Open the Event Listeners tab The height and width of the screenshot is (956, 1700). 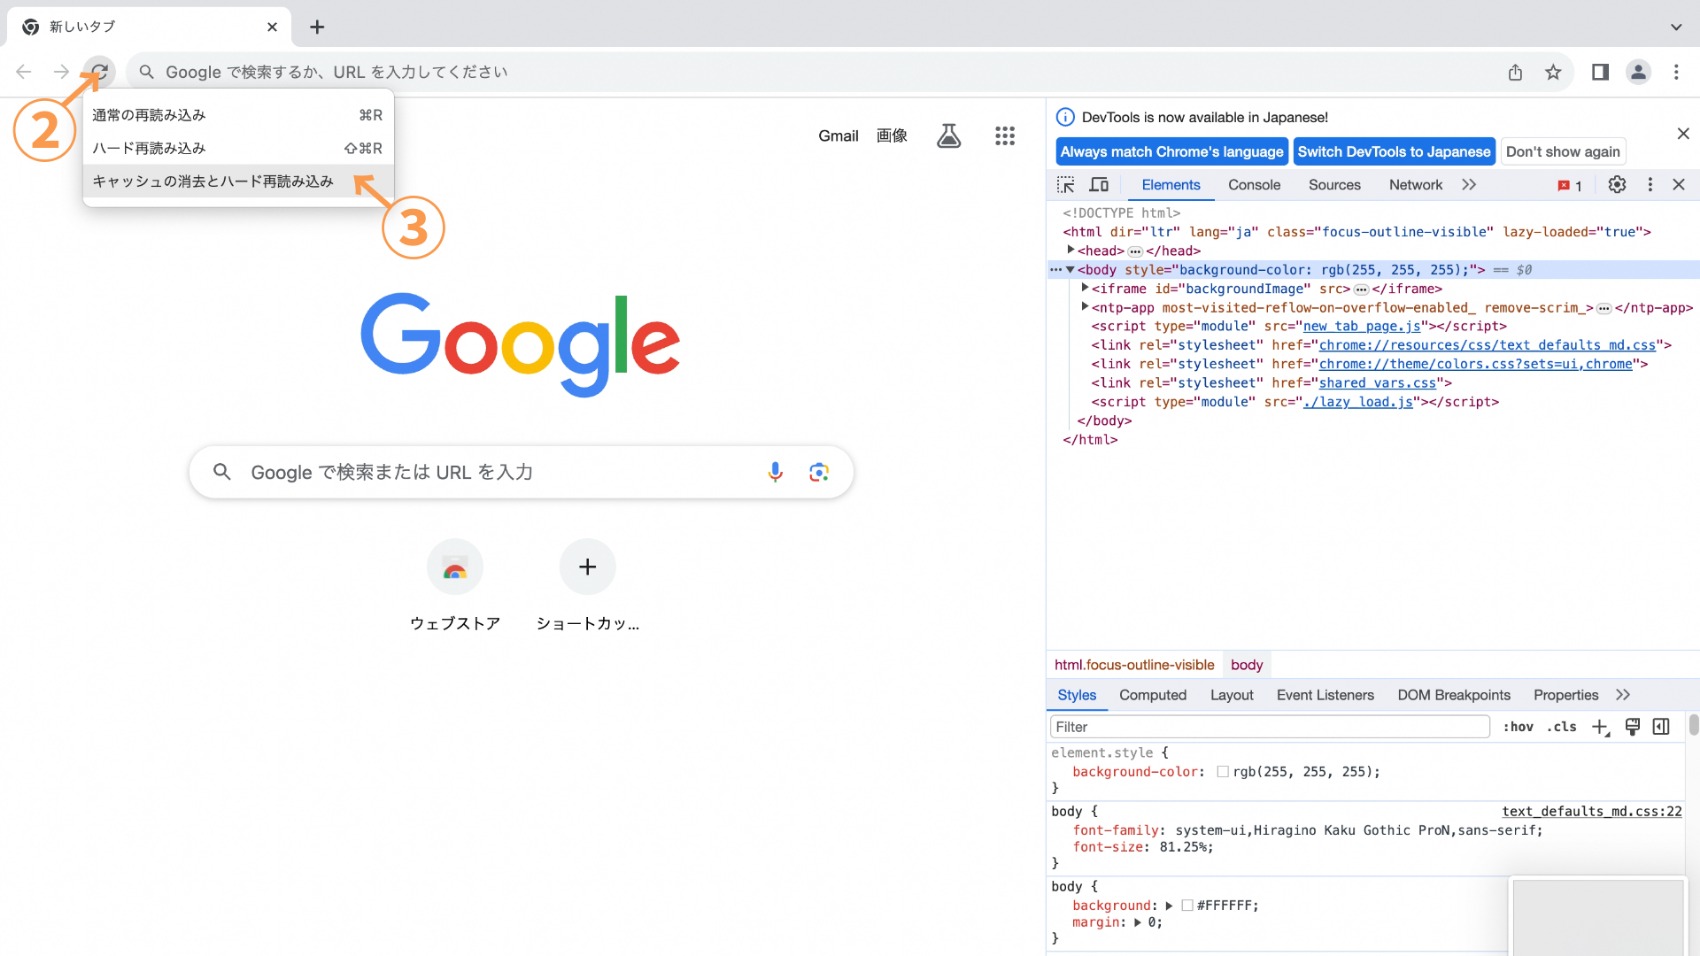pos(1325,695)
